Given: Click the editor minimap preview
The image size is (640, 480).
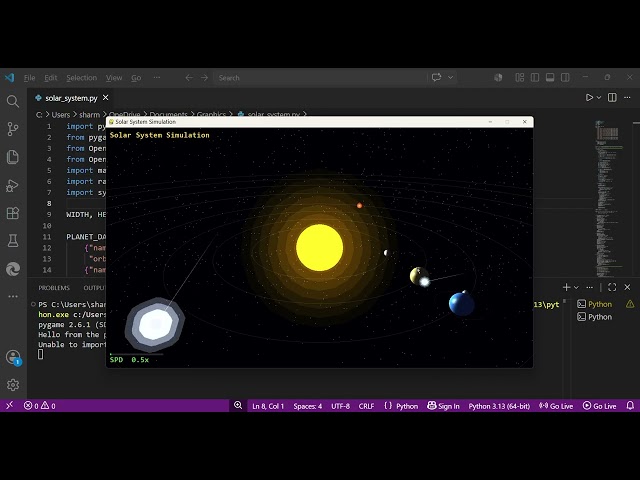Looking at the screenshot, I should 608,198.
